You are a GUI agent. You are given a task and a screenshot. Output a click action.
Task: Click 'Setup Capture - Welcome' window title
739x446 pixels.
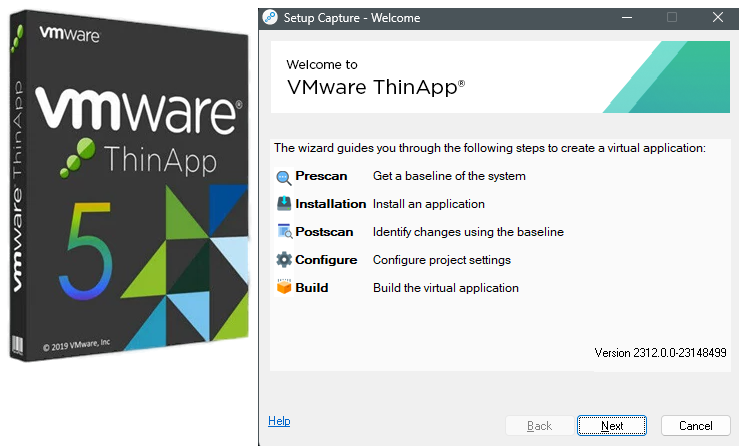coord(352,18)
